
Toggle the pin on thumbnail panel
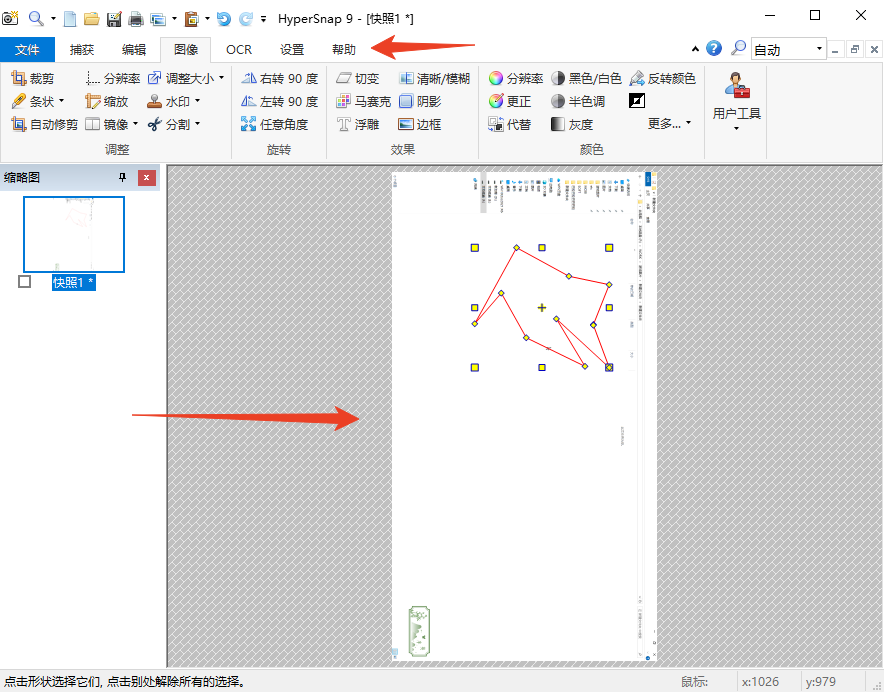pos(123,178)
